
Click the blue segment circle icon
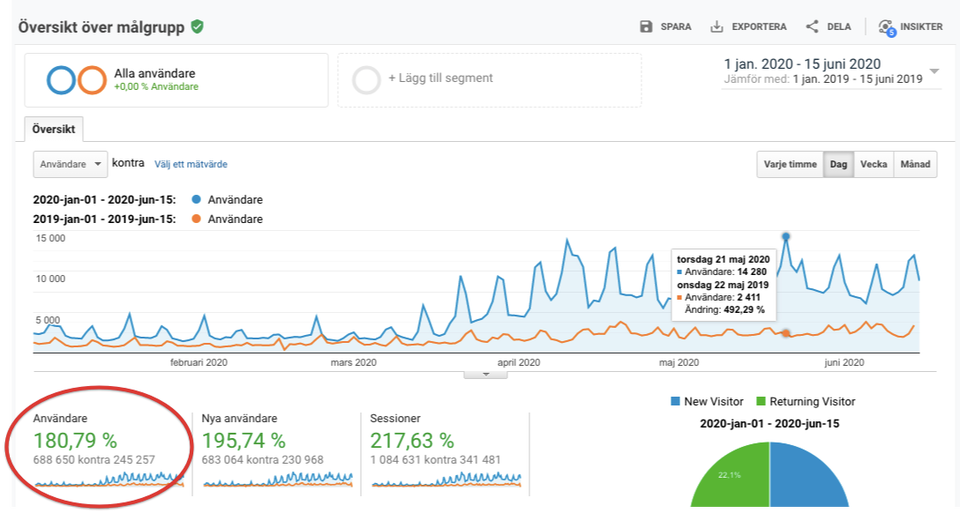[61, 80]
